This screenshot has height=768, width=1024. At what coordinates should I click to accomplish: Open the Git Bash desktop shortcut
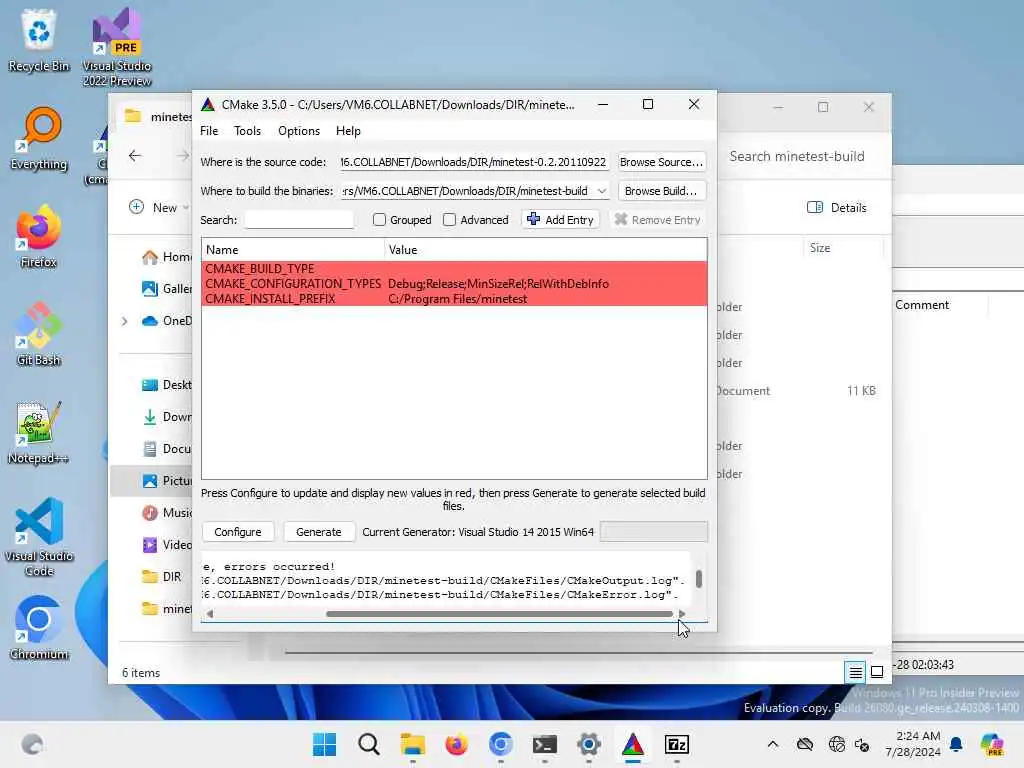[x=39, y=334]
